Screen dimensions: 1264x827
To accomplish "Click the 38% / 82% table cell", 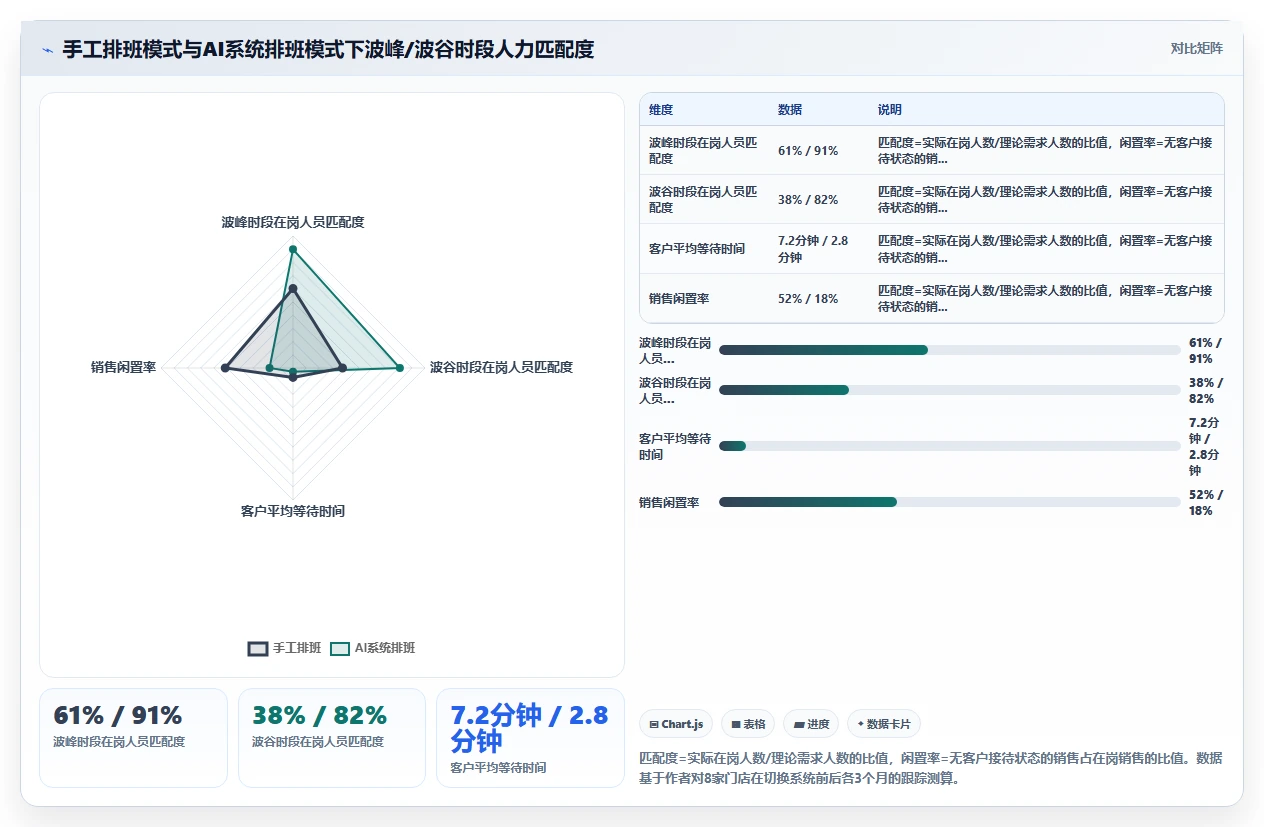I will 808,200.
